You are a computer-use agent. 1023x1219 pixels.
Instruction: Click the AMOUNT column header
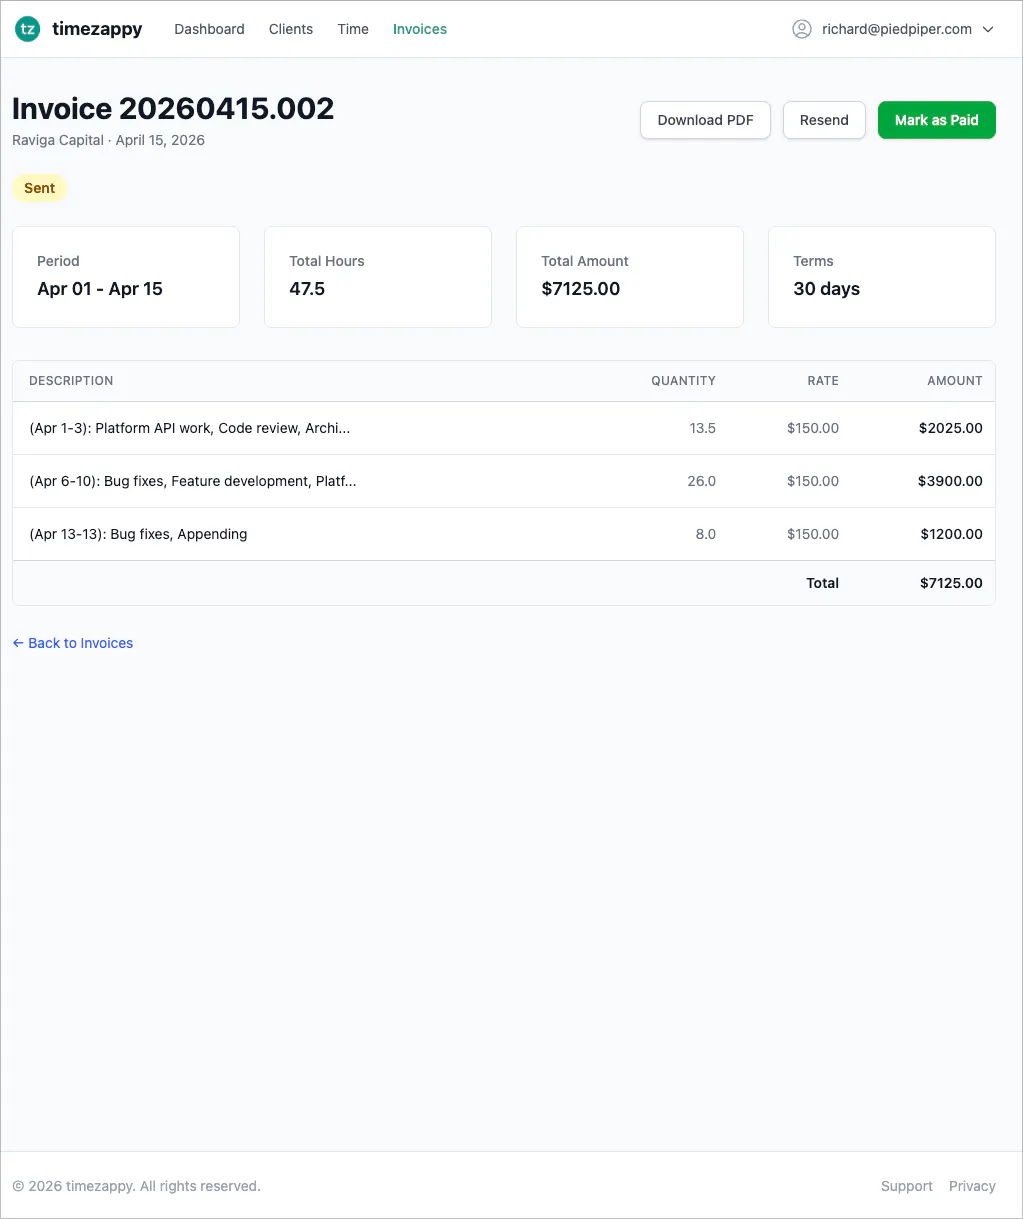click(955, 381)
